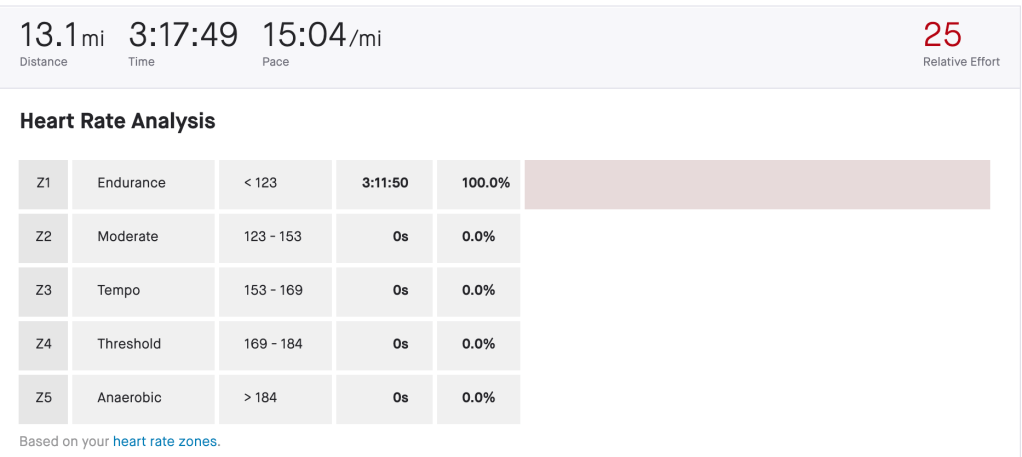Click the Relative Effort value 25
Screen dimensions: 1022x457
pos(942,35)
